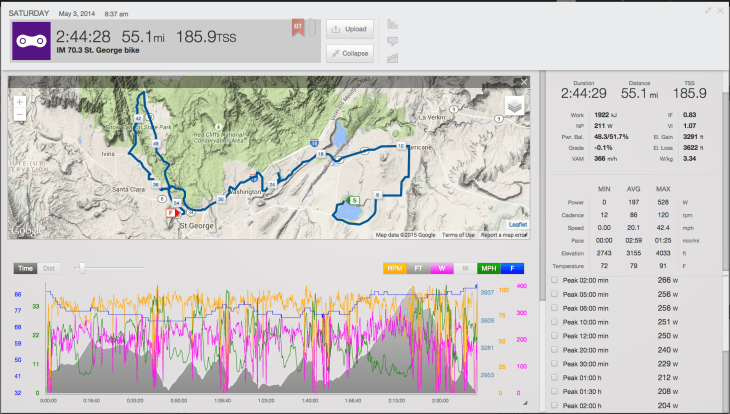
Task: Enable the Peak 02:00 min checkbox
Action: [555, 281]
